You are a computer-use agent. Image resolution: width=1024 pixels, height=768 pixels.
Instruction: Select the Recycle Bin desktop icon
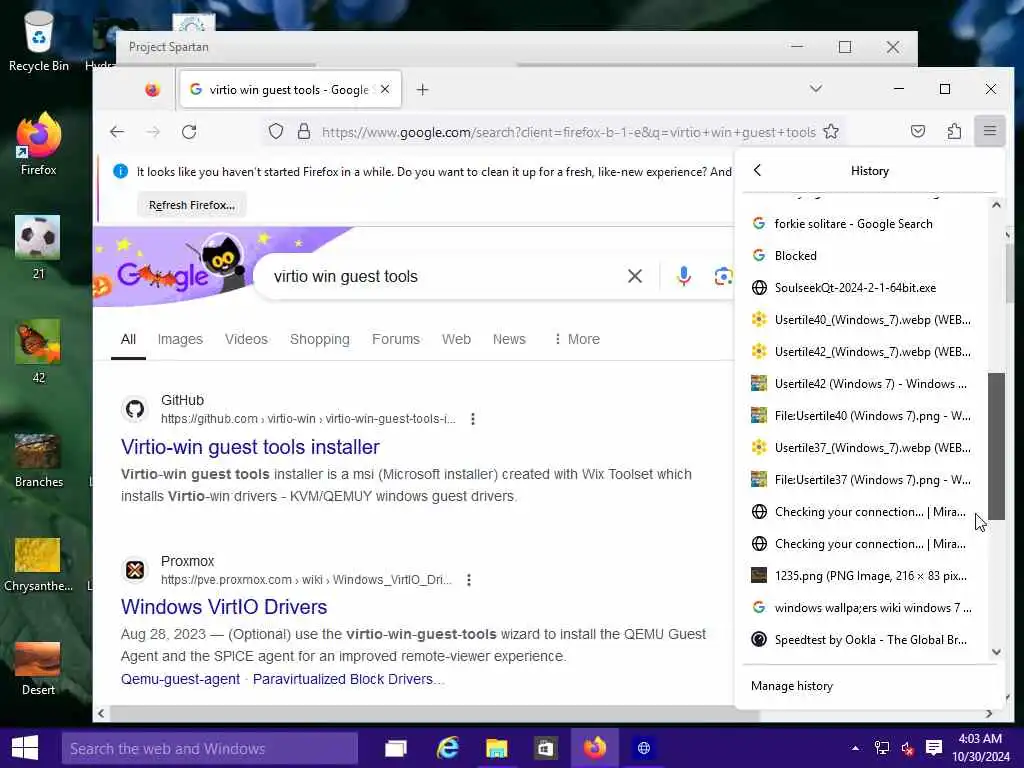point(39,40)
